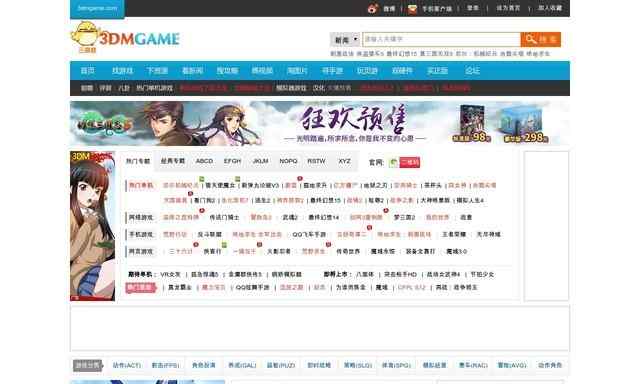Click 模拟器游戏 in the dark sub-navigation
Viewport: 640px width, 384px height.
pyautogui.click(x=291, y=88)
